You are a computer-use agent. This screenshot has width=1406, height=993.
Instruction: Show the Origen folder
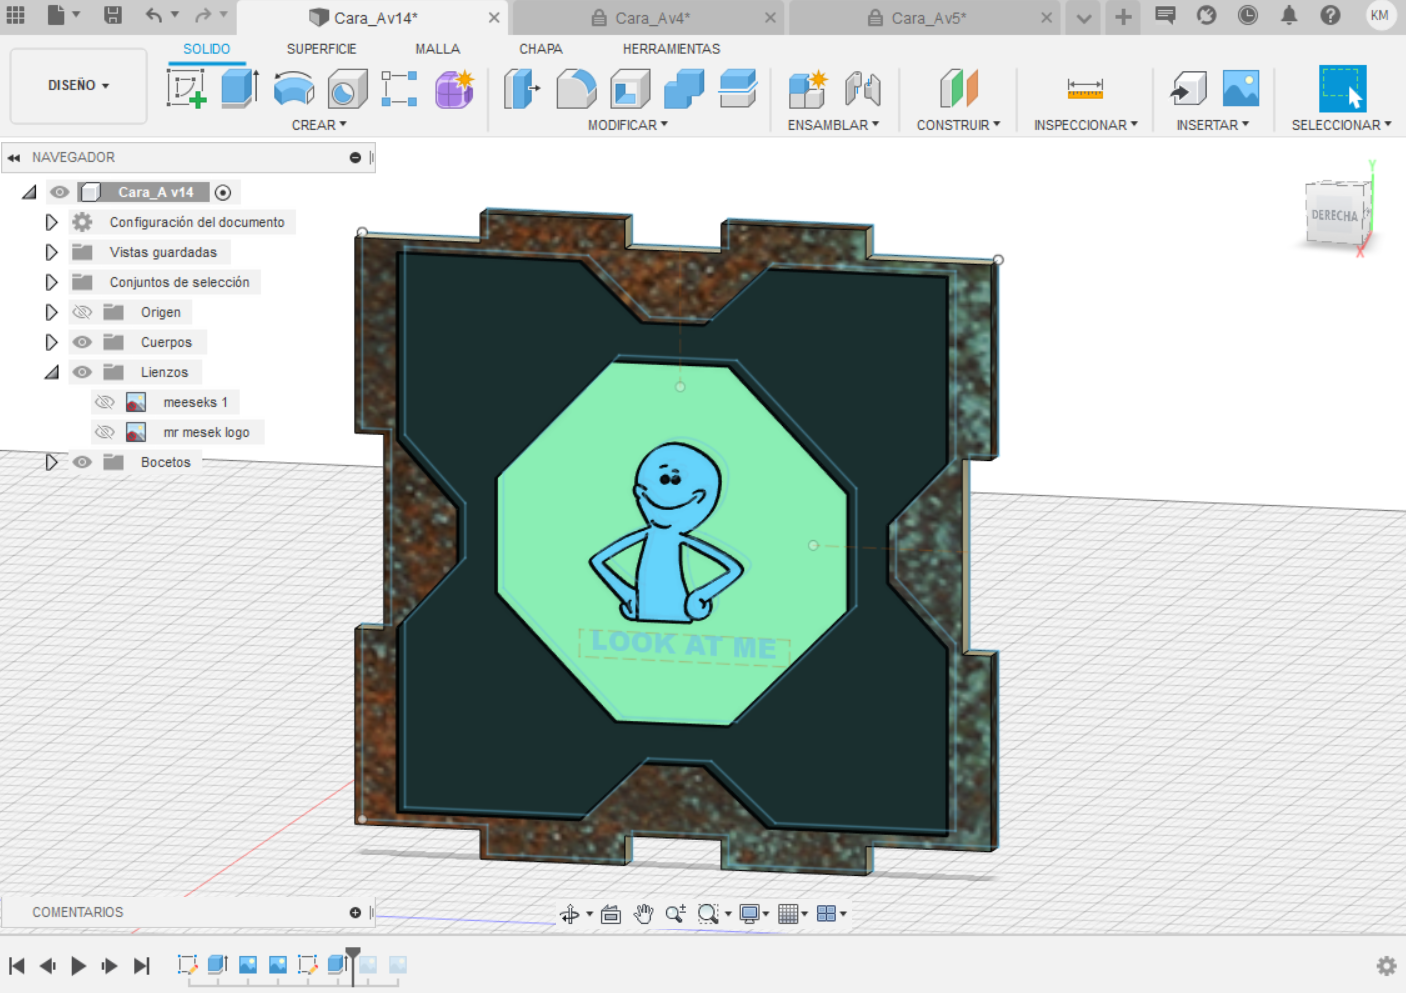82,312
